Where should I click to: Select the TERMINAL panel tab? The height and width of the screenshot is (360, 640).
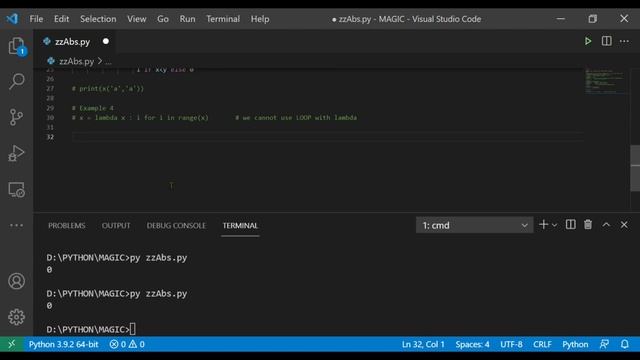click(x=240, y=225)
